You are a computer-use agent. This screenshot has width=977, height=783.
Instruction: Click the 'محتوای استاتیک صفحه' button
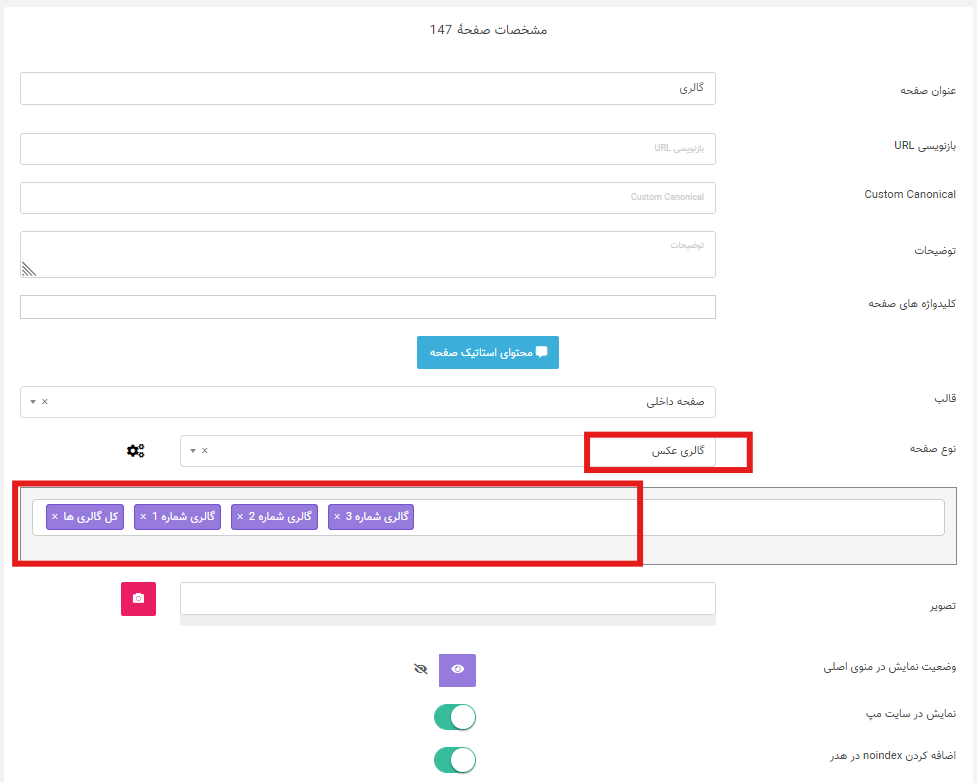pos(488,353)
